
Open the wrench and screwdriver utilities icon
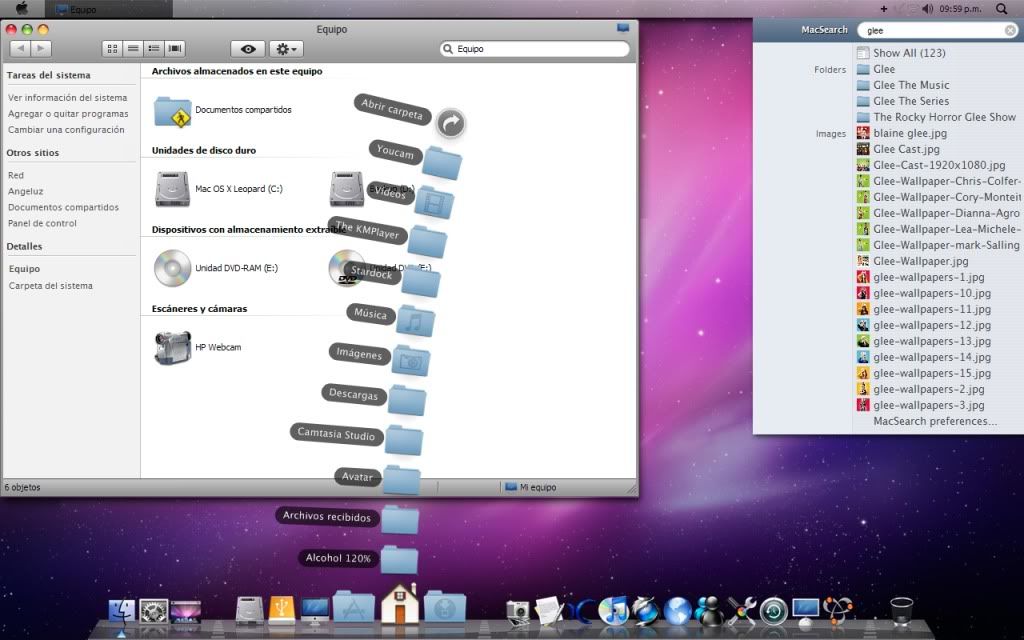(x=742, y=611)
